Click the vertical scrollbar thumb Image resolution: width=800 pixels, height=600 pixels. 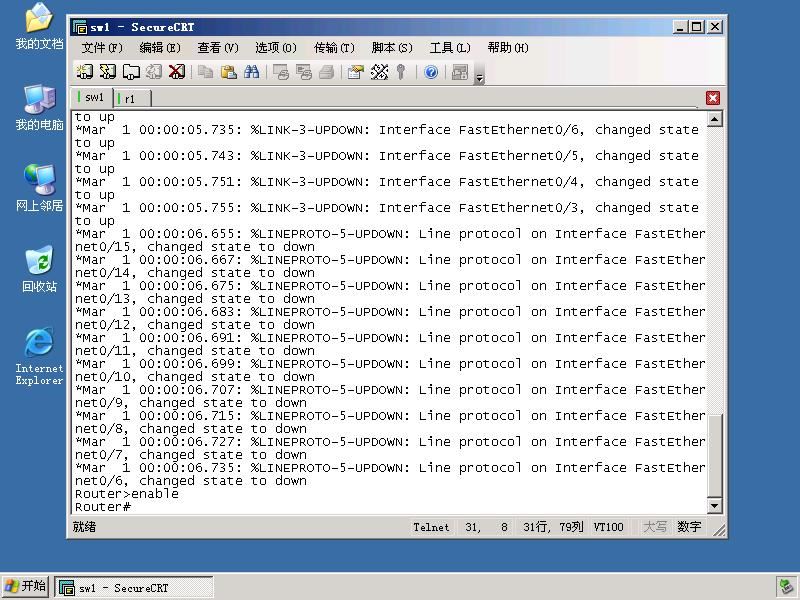tap(714, 455)
